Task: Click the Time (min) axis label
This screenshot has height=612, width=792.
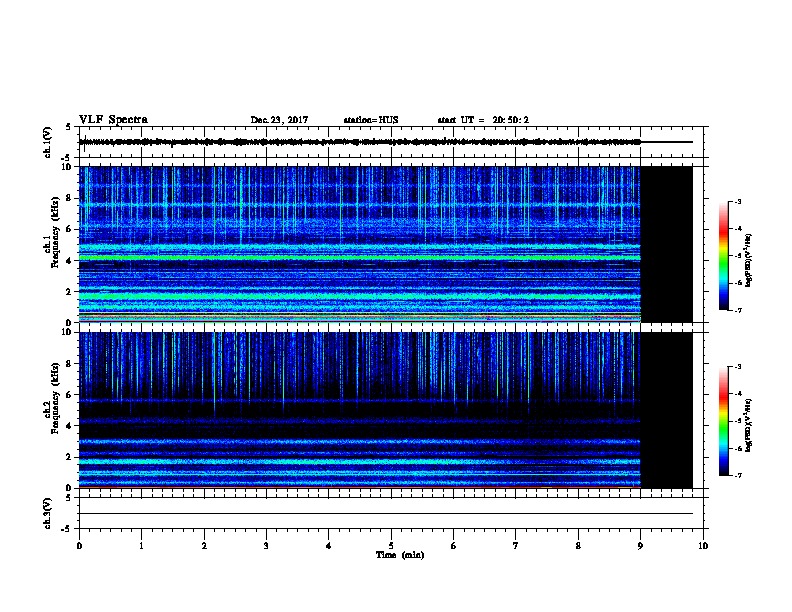Action: point(400,555)
